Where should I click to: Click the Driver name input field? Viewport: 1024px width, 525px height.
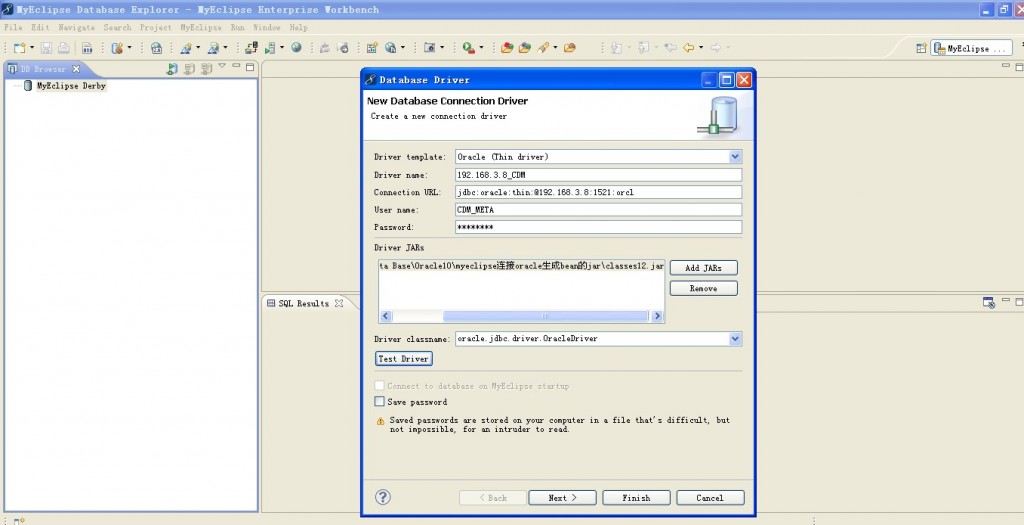tap(598, 175)
